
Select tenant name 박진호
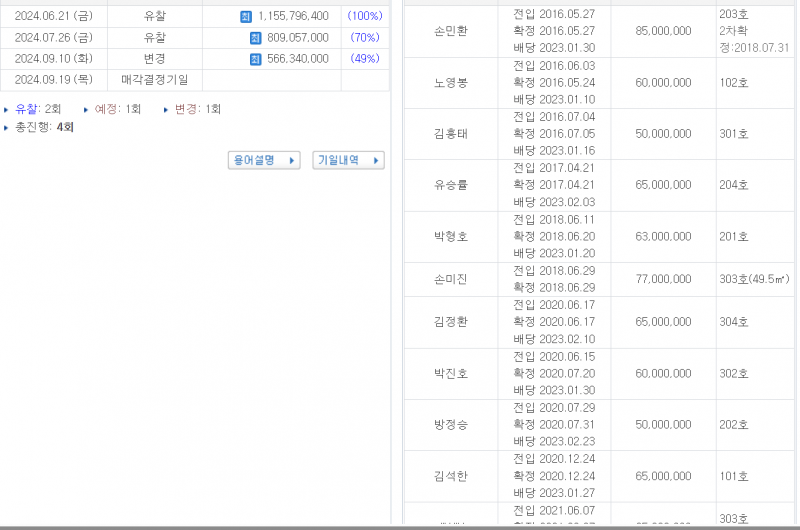451,373
